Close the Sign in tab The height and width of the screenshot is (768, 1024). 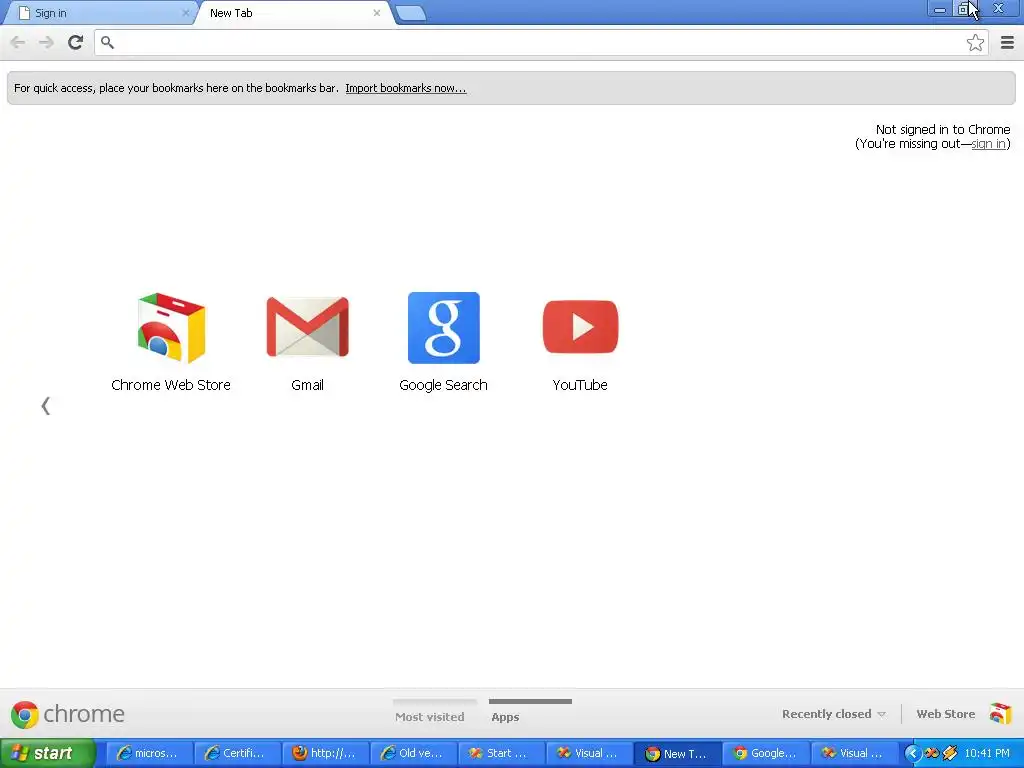185,13
